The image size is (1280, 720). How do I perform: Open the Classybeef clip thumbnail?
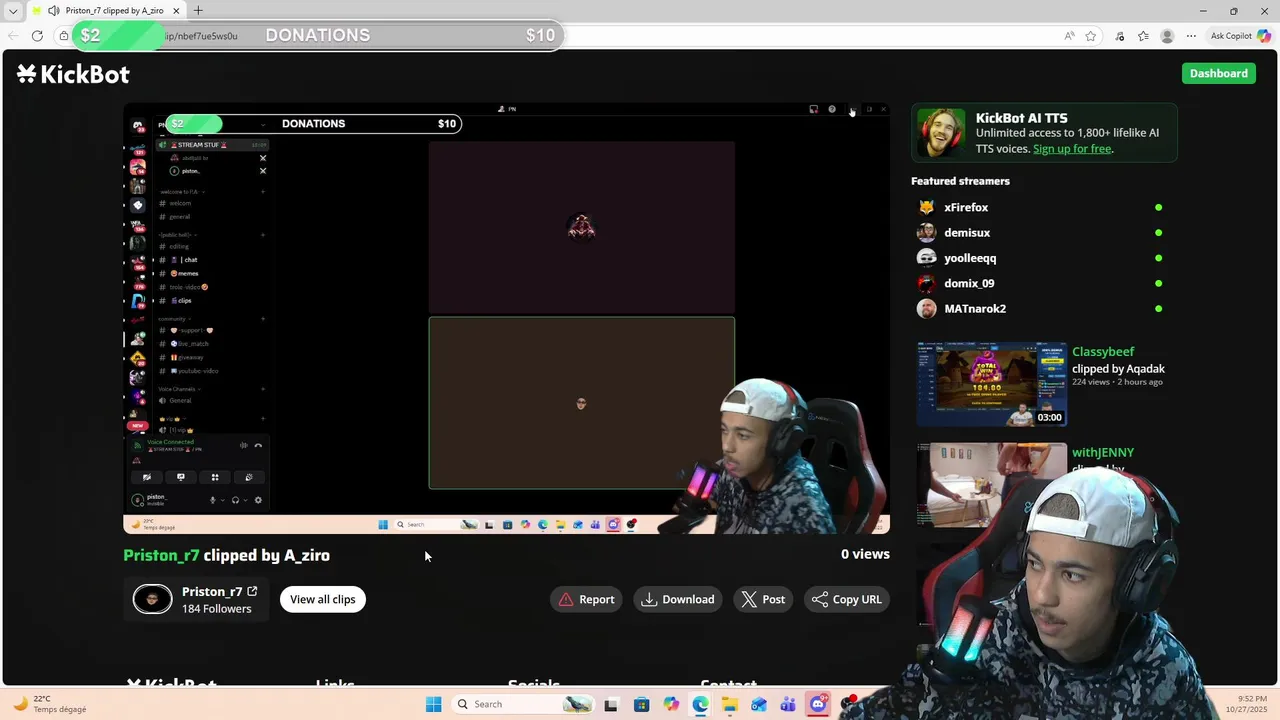(x=992, y=385)
